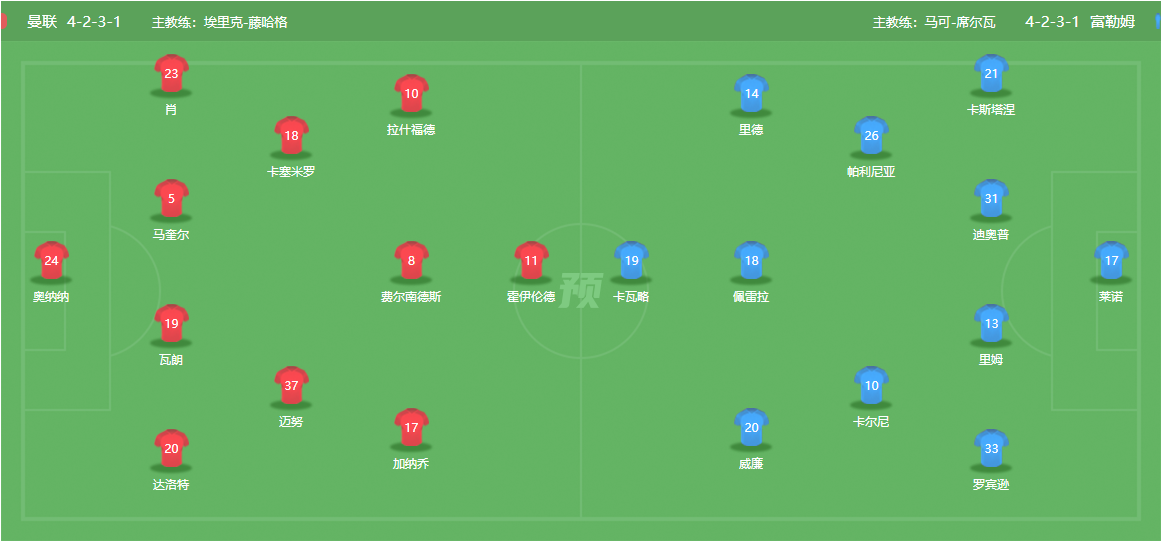This screenshot has height=541, width=1162.
Task: Click the red number 8 jersey 费尔南德斯
Action: [411, 261]
